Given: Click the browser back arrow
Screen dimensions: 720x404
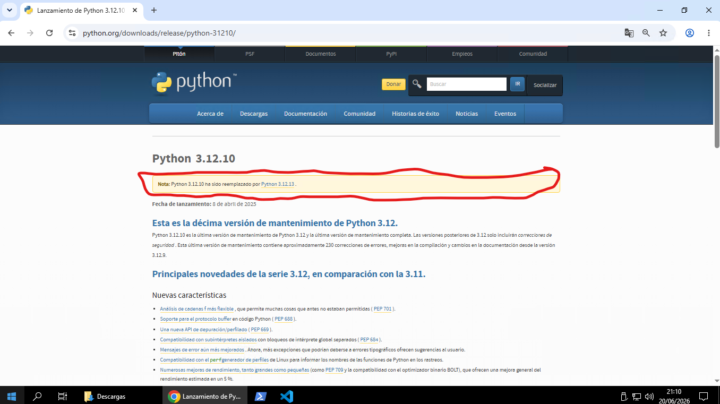Looking at the screenshot, I should pyautogui.click(x=11, y=33).
